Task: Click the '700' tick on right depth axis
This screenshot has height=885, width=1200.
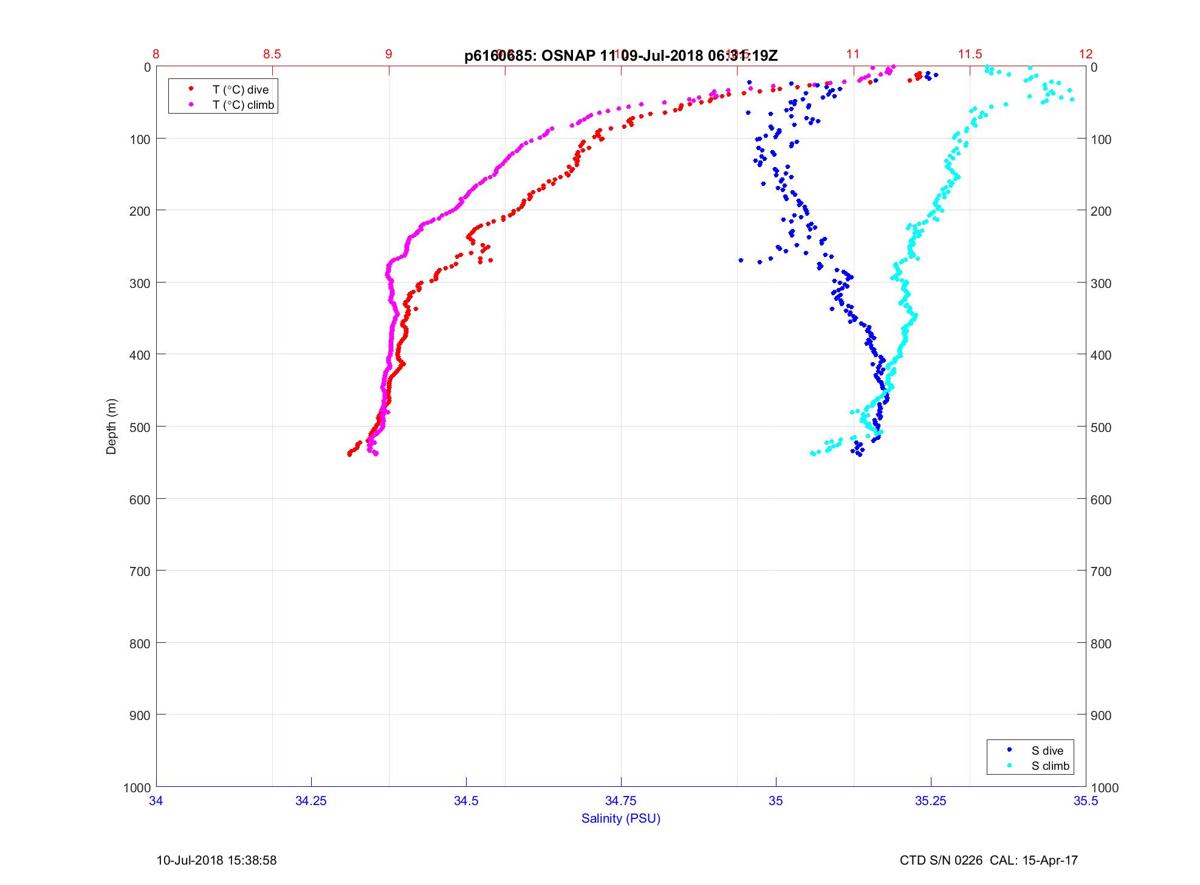Action: pyautogui.click(x=1101, y=571)
